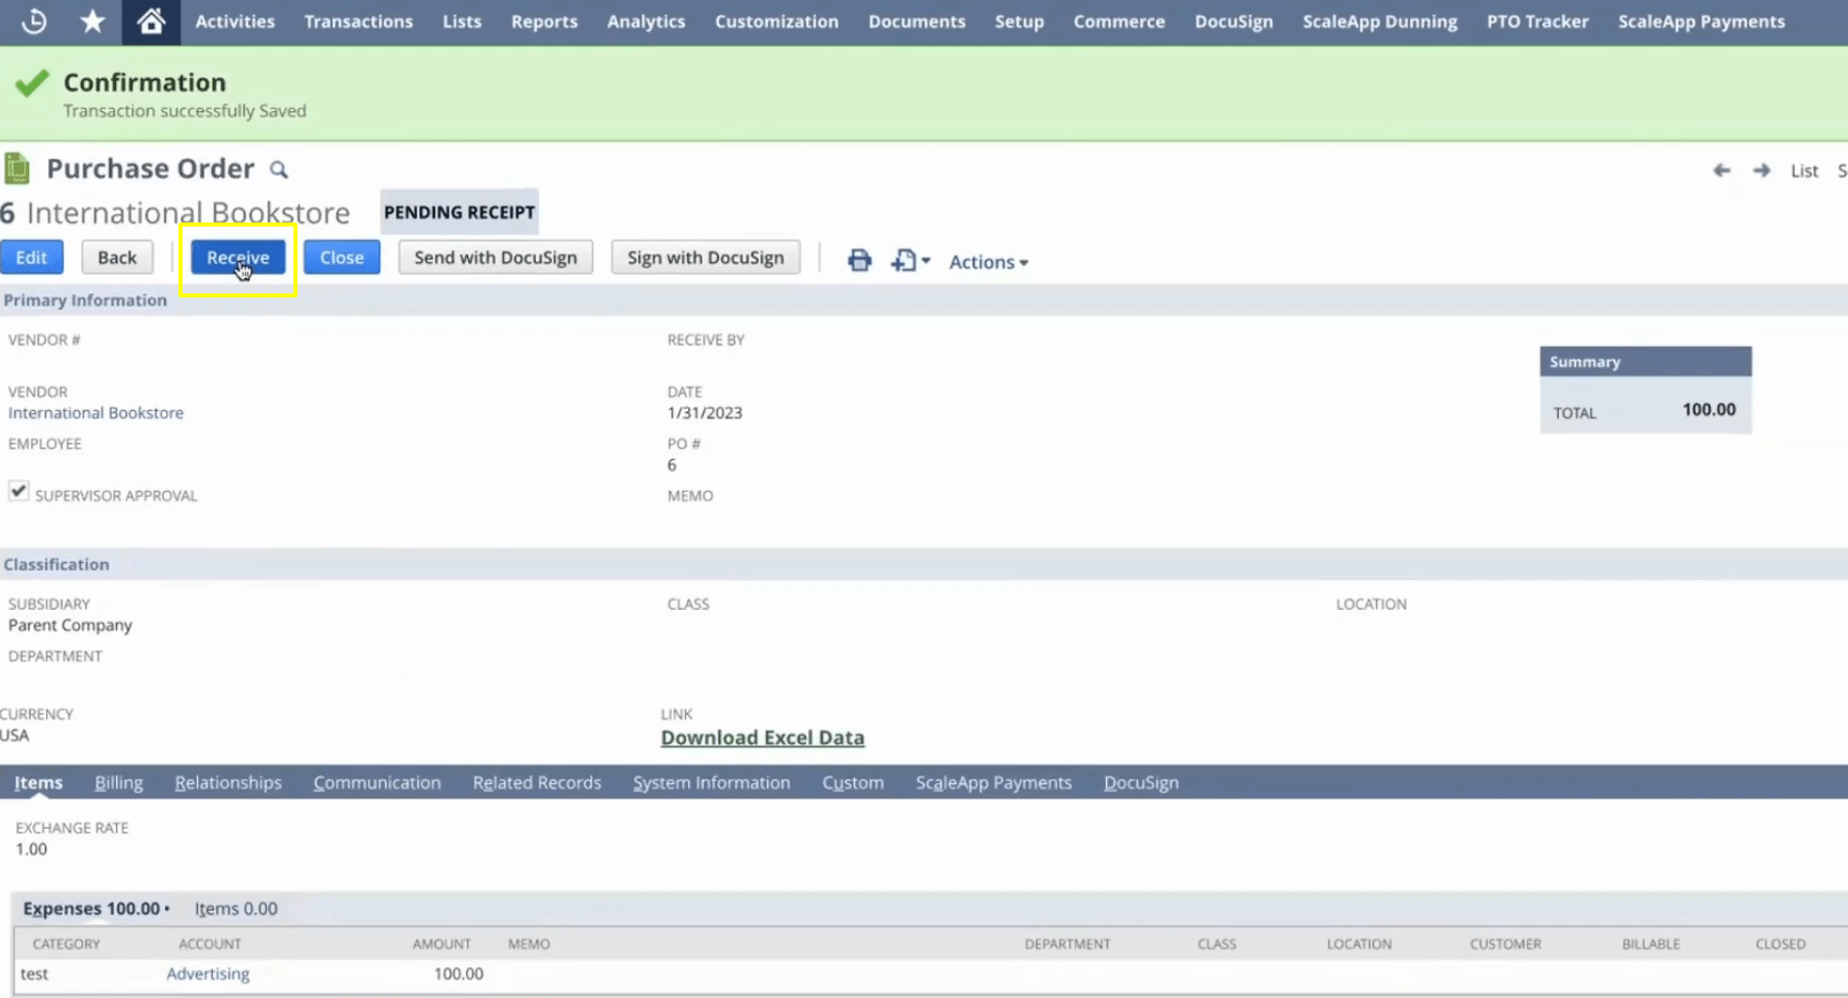This screenshot has height=998, width=1848.
Task: Print the purchase order using the printer icon
Action: pyautogui.click(x=858, y=260)
